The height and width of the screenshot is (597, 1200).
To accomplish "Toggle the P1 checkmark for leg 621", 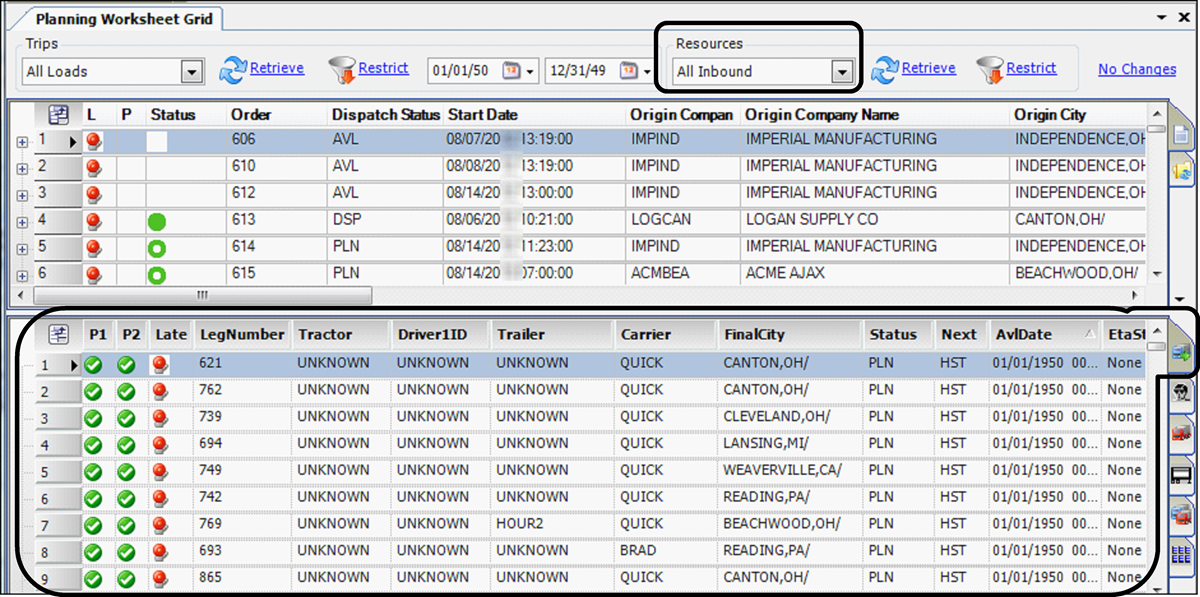I will point(96,365).
